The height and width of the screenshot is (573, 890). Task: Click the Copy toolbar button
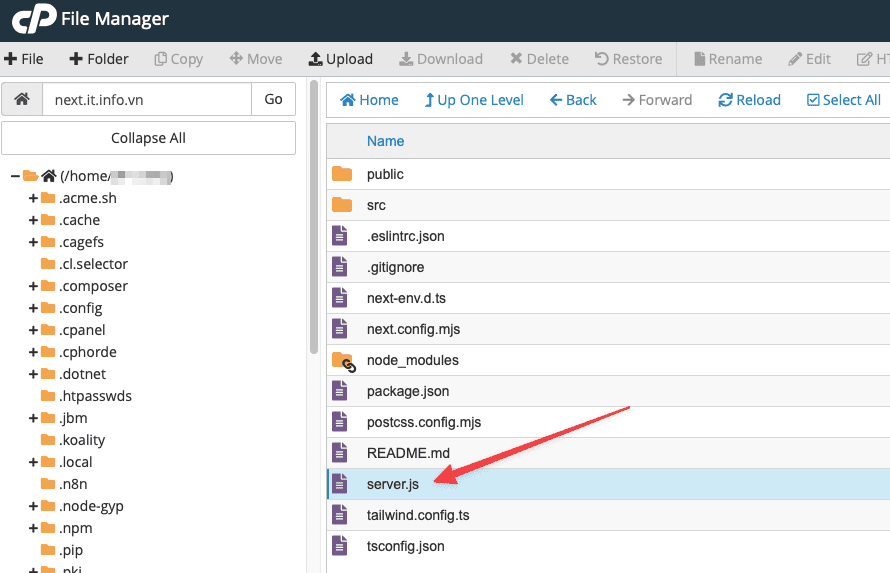coord(179,59)
